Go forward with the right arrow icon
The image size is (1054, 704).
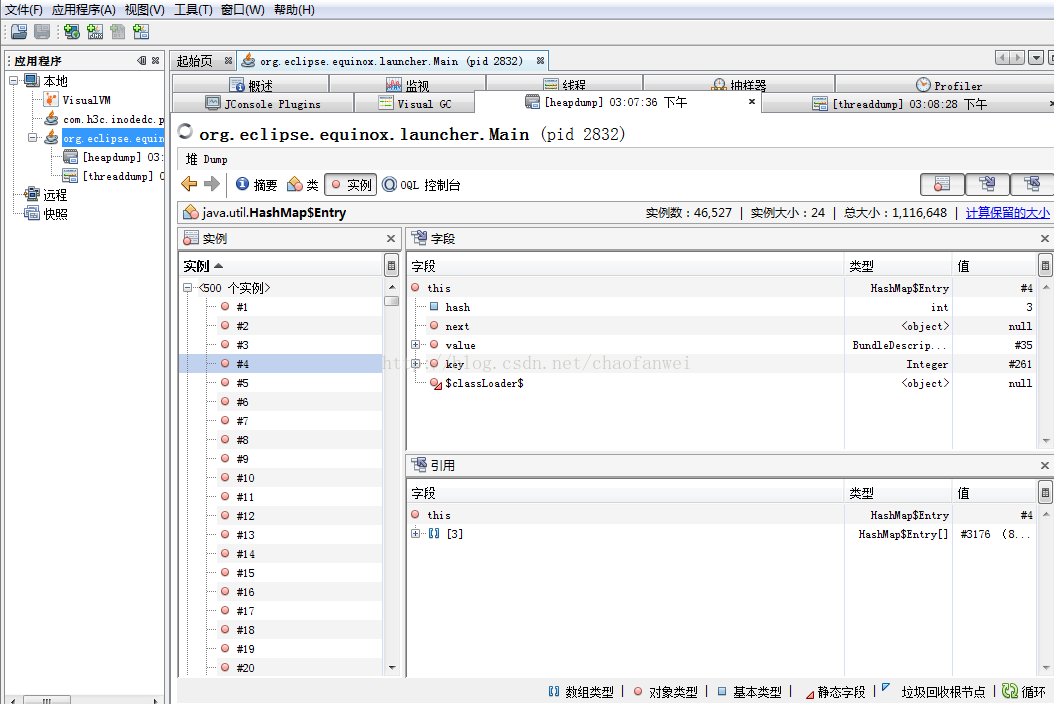coord(212,184)
